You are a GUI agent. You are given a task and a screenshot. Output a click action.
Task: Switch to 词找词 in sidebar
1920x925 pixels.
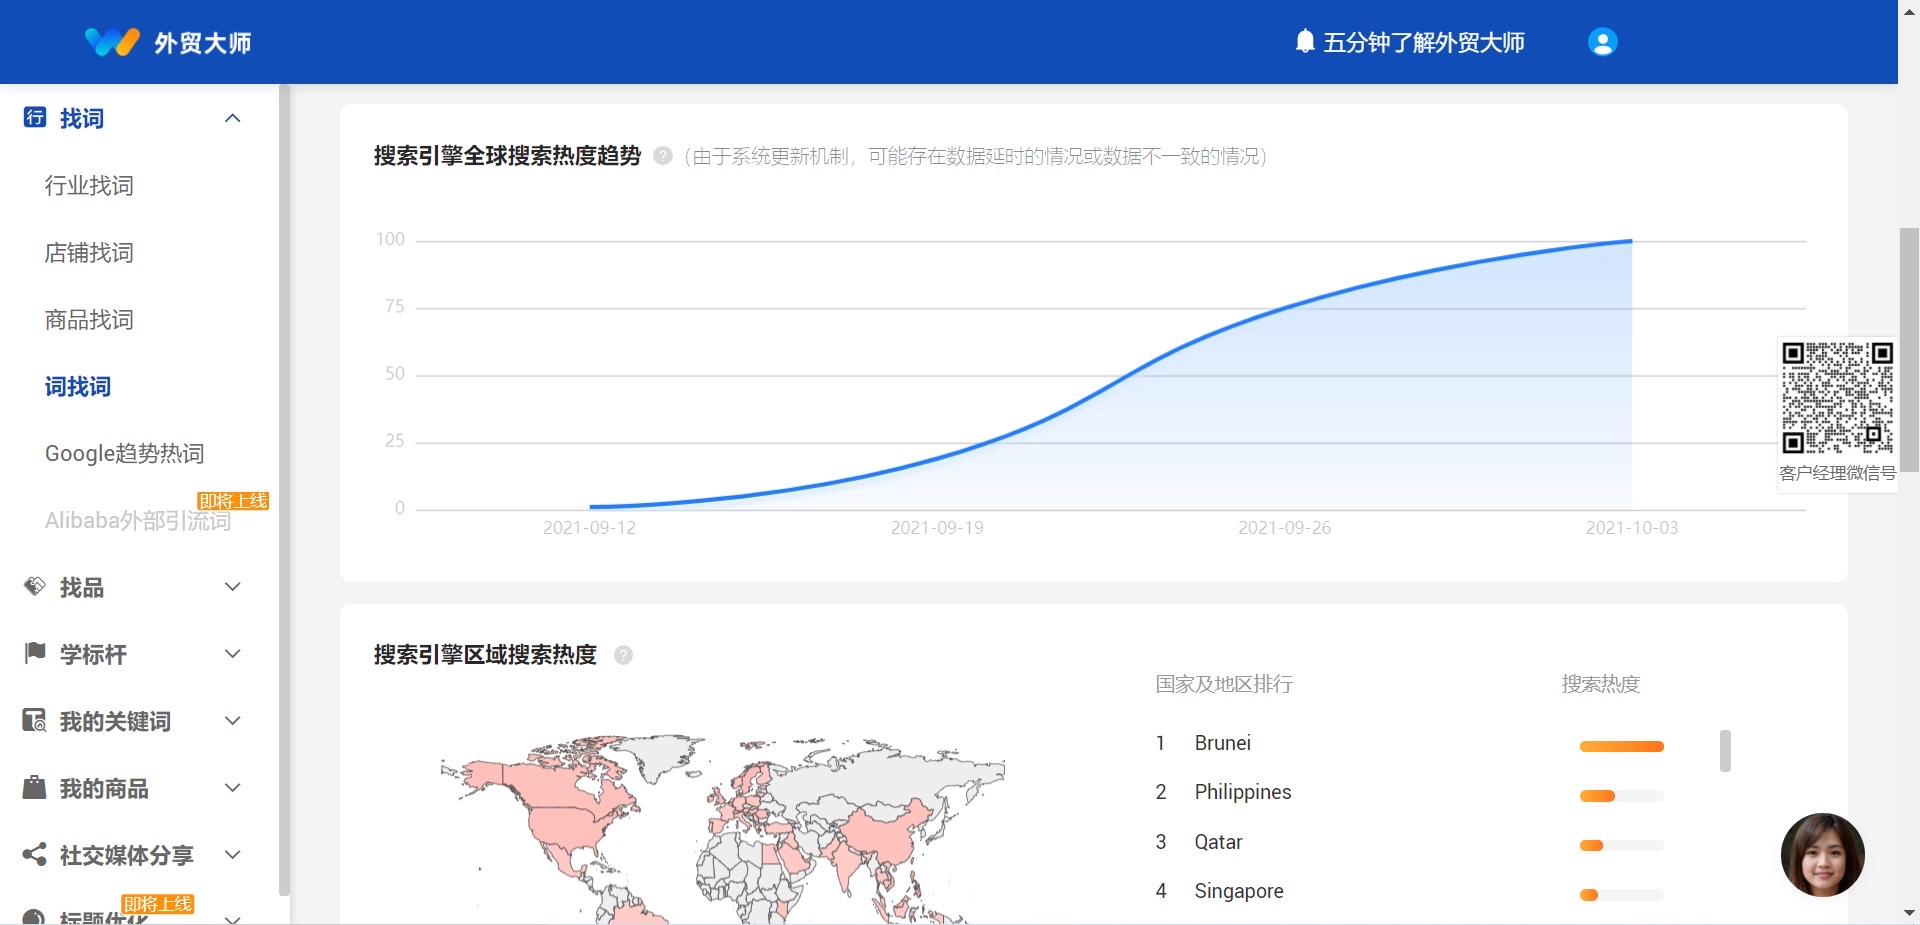[x=77, y=387]
